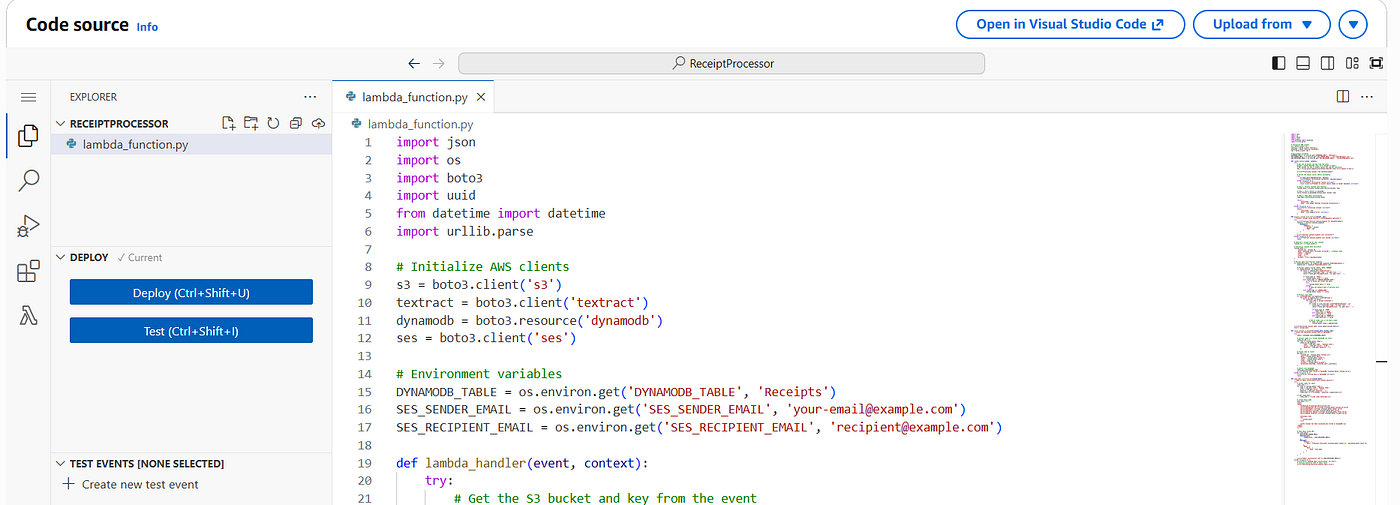Click line number 12 in the gutter
The height and width of the screenshot is (505, 1400).
(x=365, y=338)
